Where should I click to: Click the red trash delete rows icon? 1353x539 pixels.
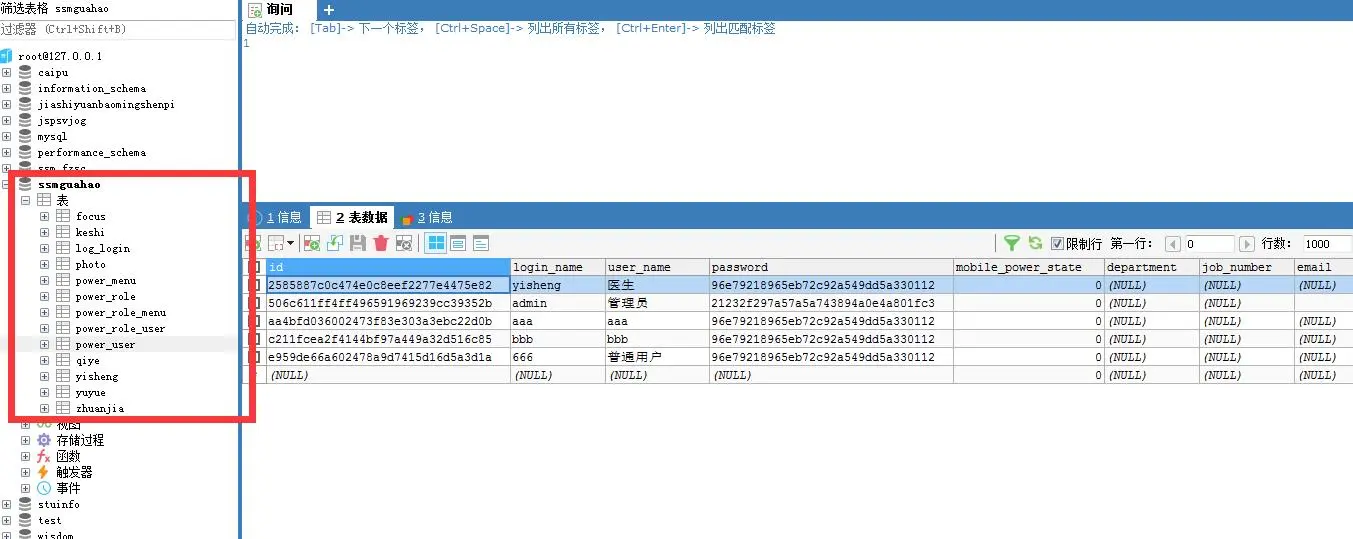coord(381,243)
